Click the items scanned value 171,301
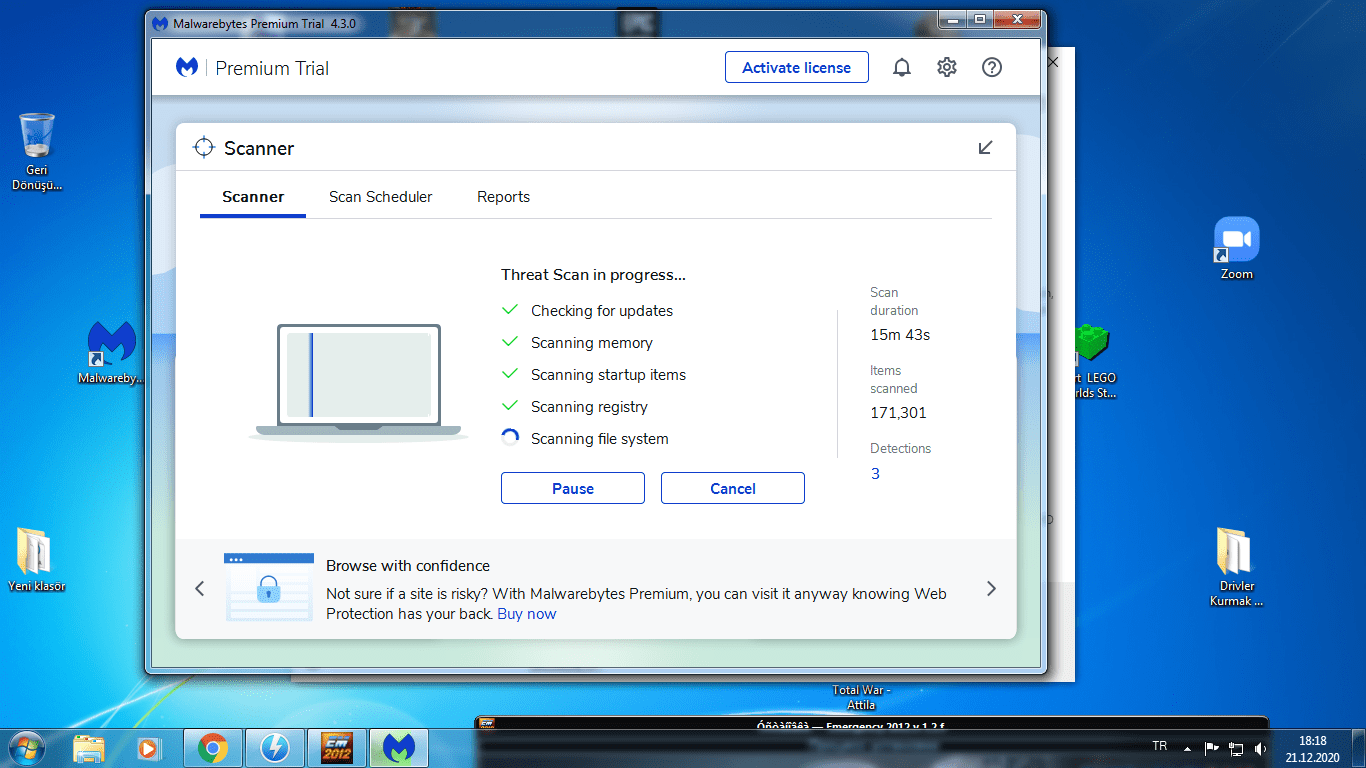 pyautogui.click(x=898, y=413)
